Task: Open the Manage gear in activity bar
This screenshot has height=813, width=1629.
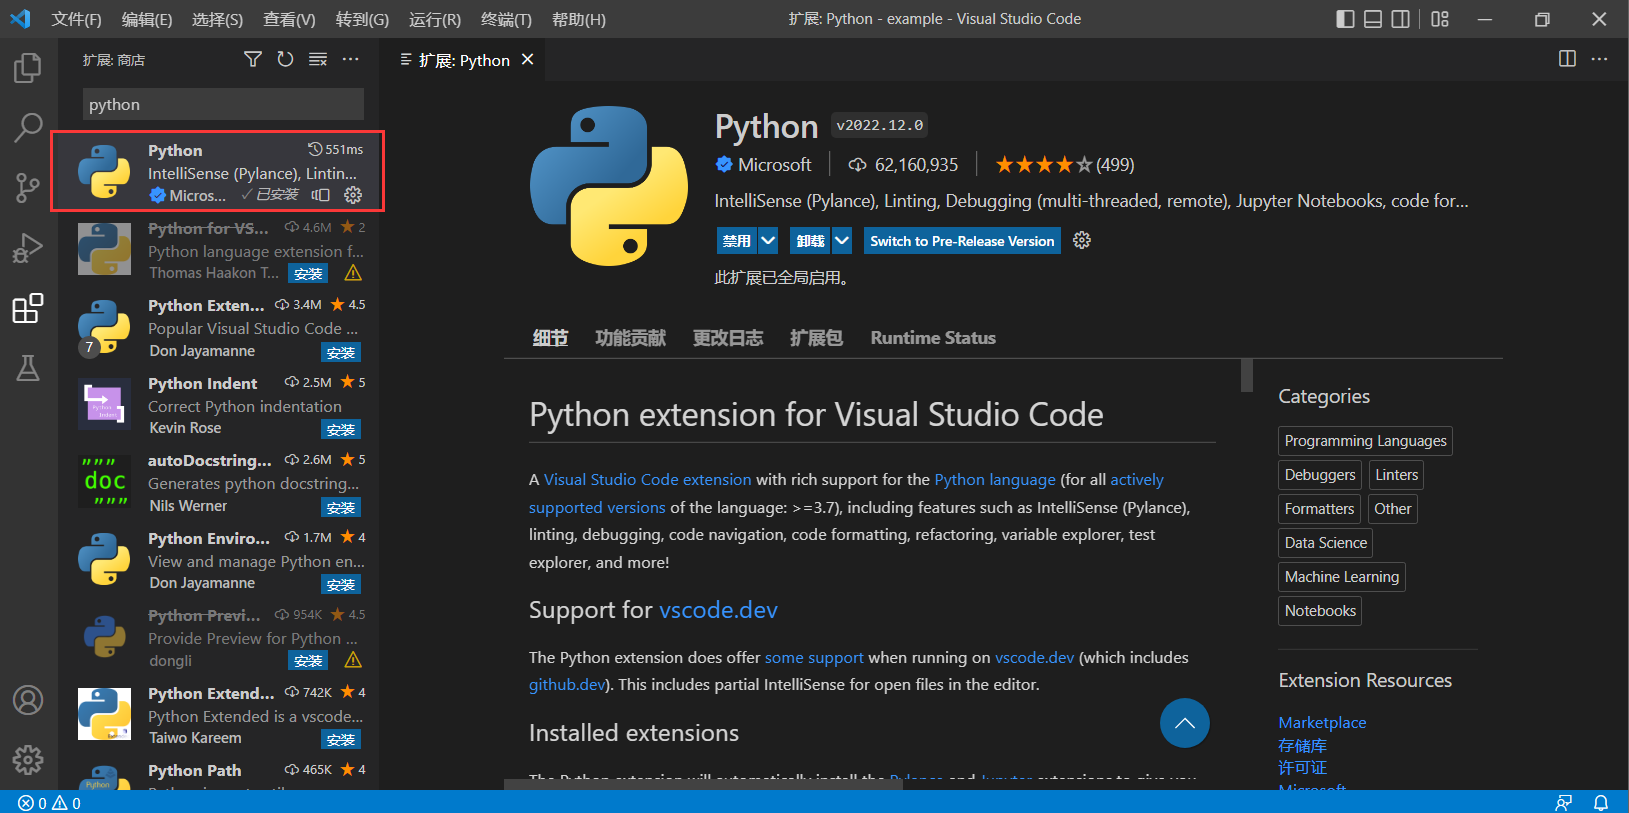Action: click(x=28, y=760)
